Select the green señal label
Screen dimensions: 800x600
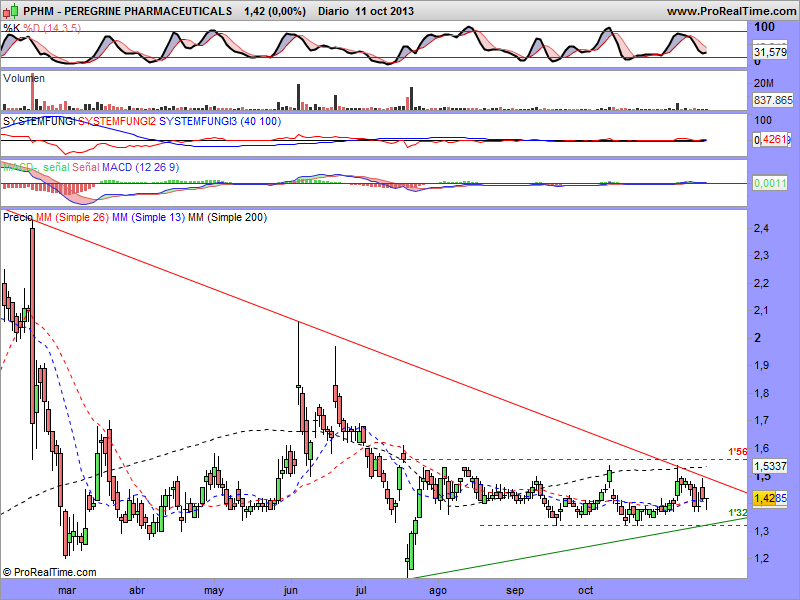[x=56, y=167]
